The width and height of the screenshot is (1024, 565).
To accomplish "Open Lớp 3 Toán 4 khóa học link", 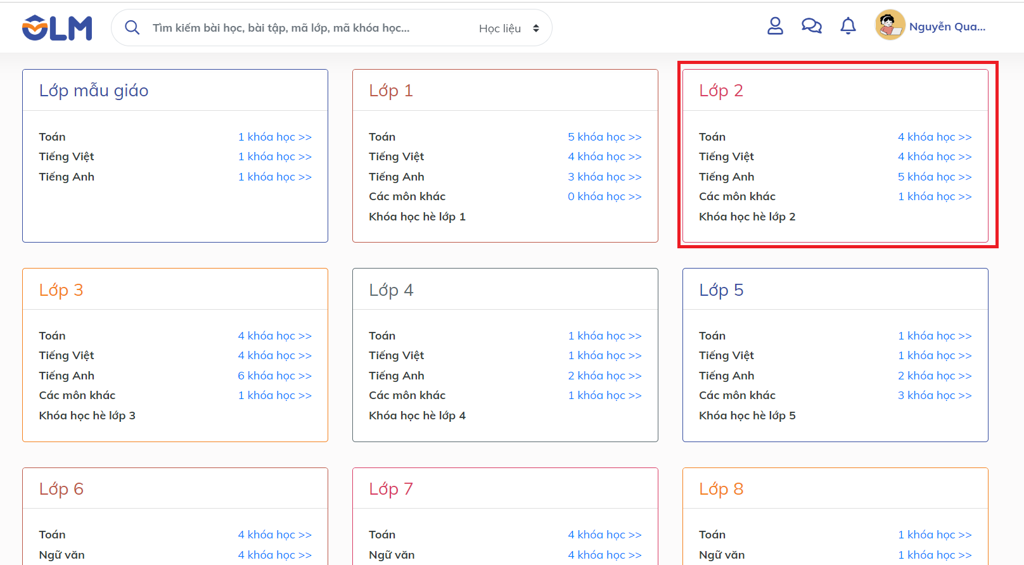I will [x=274, y=335].
